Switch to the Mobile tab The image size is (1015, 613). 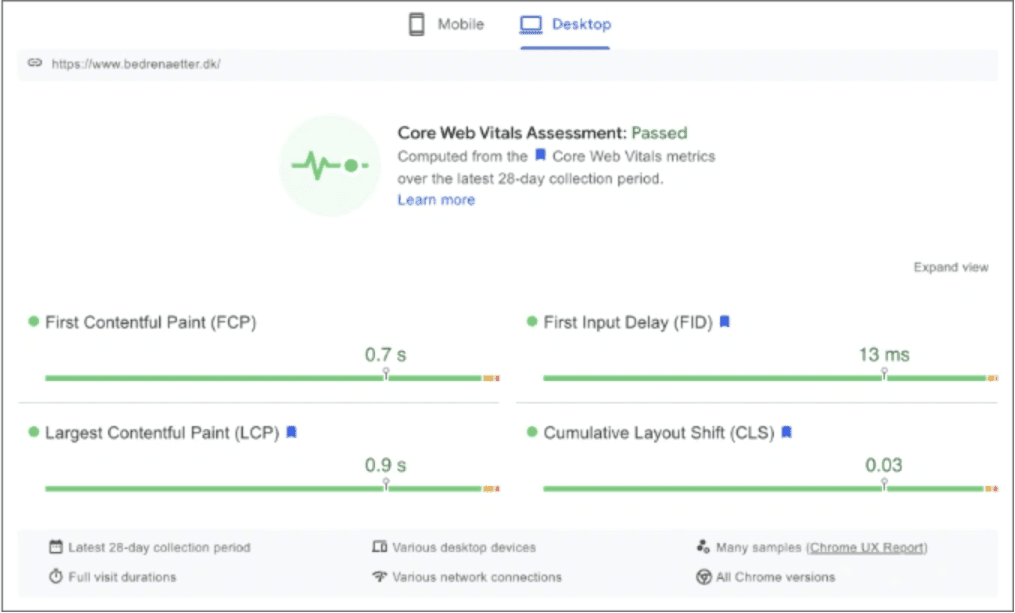(446, 25)
